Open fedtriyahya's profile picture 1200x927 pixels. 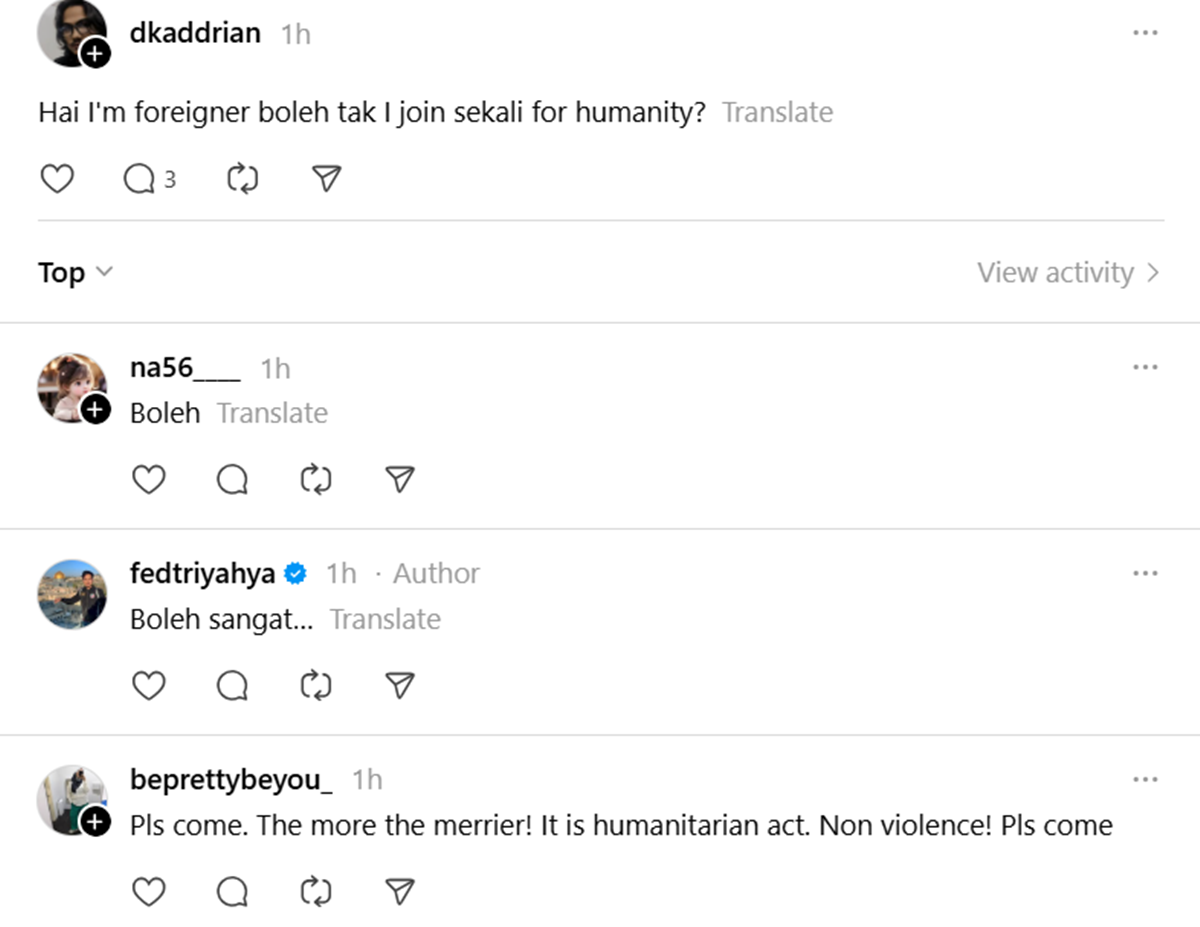(72, 594)
